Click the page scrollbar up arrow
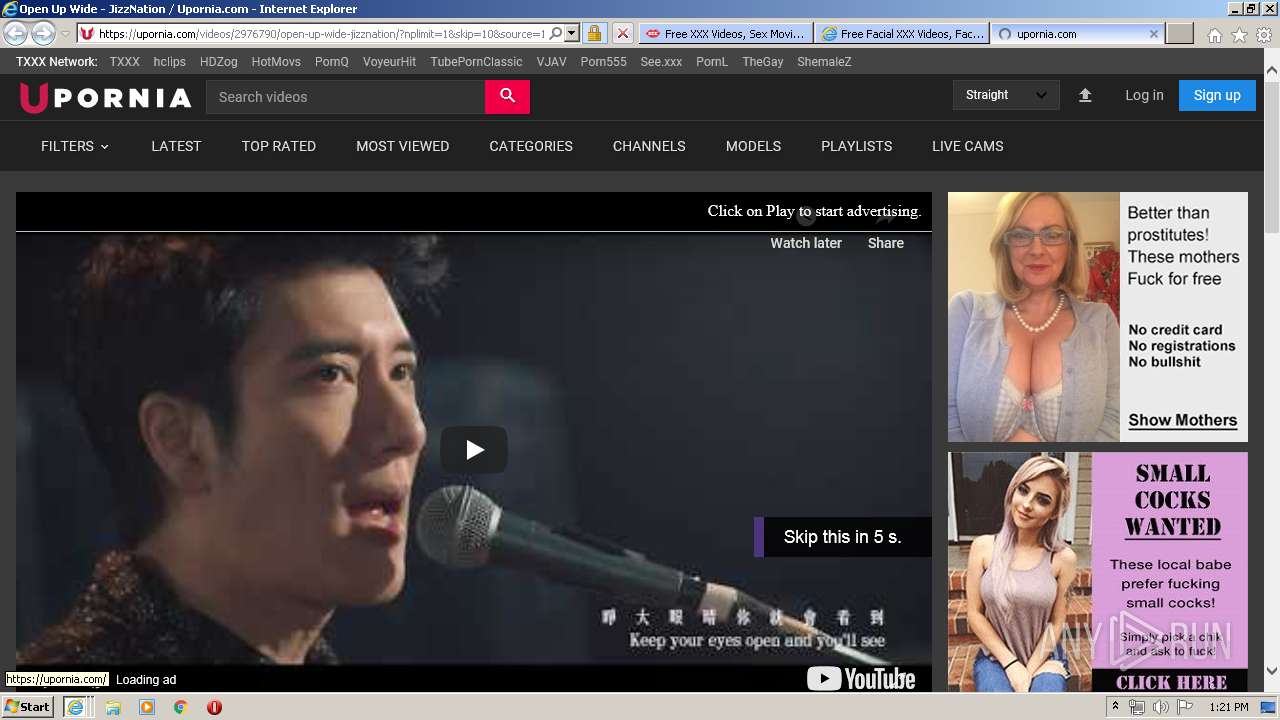1280x720 pixels. (1271, 70)
